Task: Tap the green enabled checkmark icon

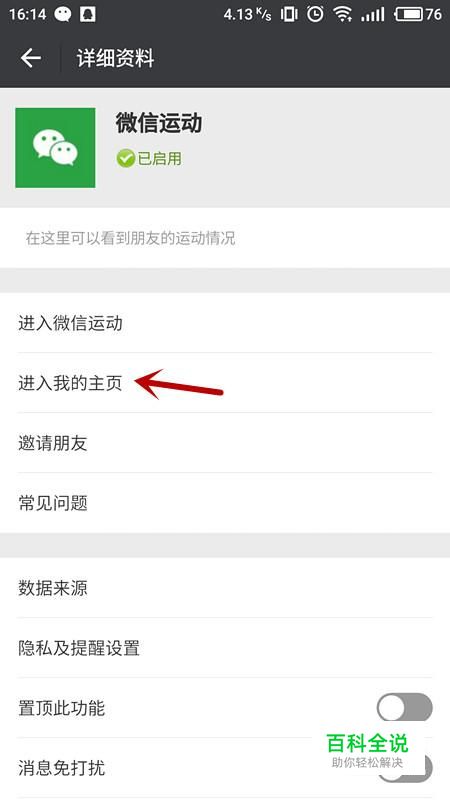Action: (x=125, y=159)
